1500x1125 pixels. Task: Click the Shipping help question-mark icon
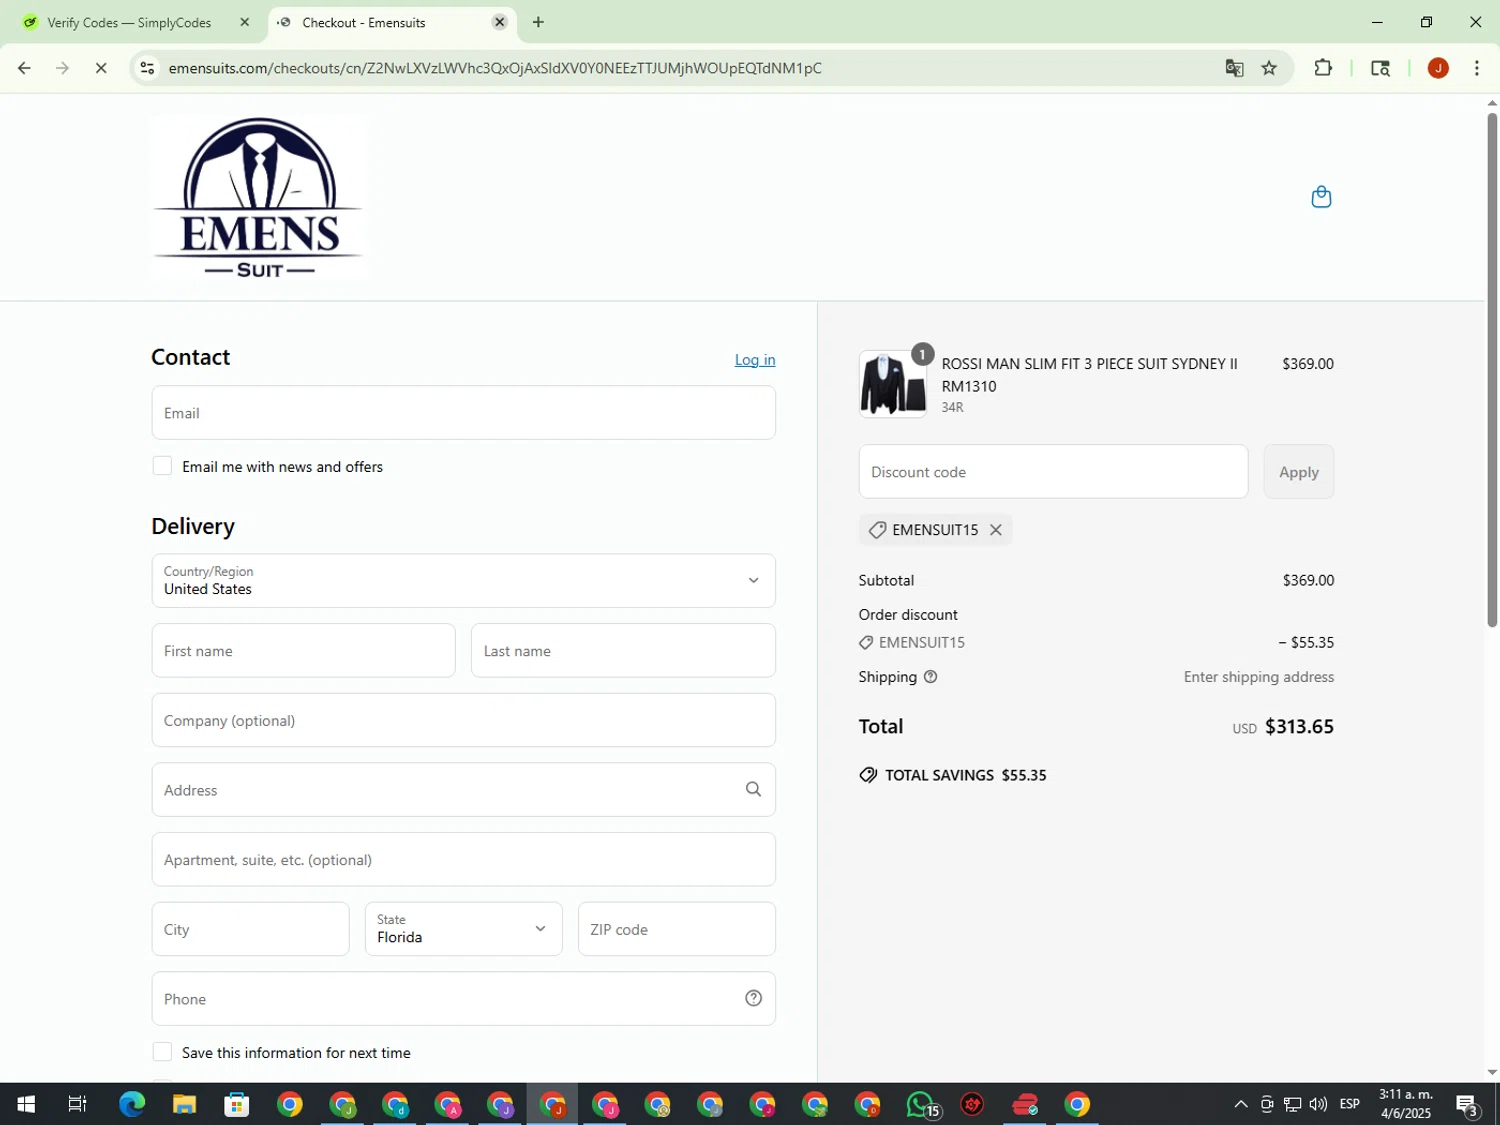tap(930, 677)
